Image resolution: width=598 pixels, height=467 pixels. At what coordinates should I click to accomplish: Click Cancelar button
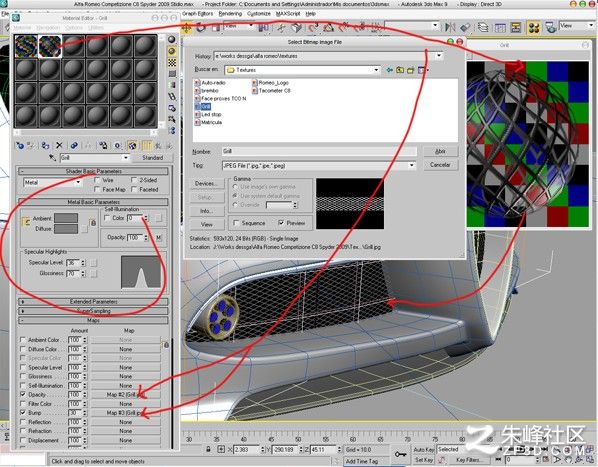pos(440,165)
